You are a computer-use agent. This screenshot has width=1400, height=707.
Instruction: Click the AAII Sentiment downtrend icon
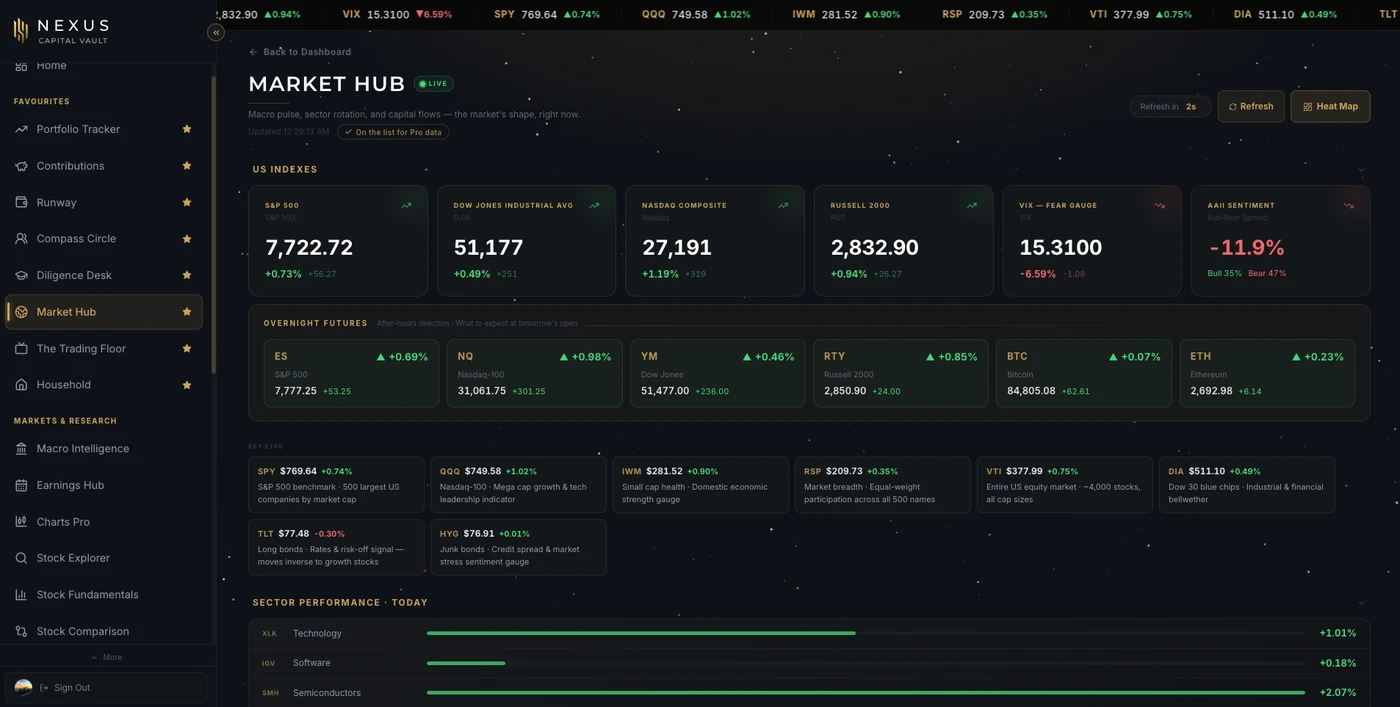[1348, 205]
